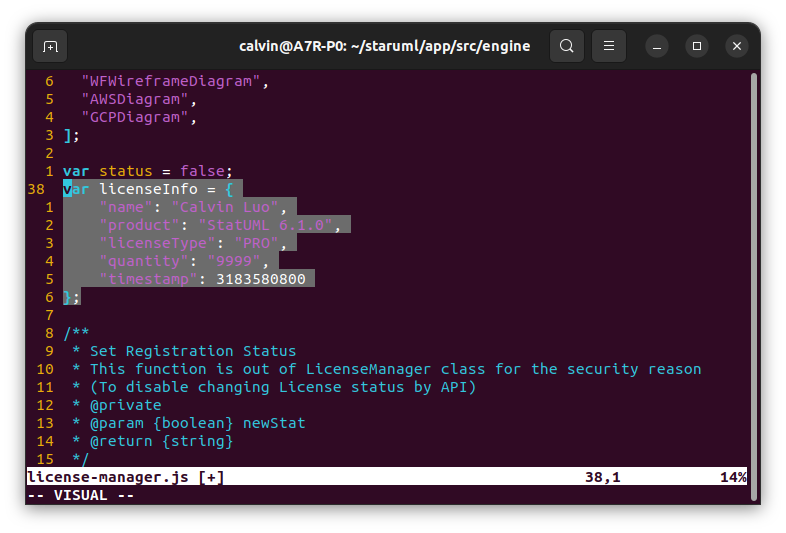Click the [+] modified flag
The image size is (786, 533).
point(211,477)
